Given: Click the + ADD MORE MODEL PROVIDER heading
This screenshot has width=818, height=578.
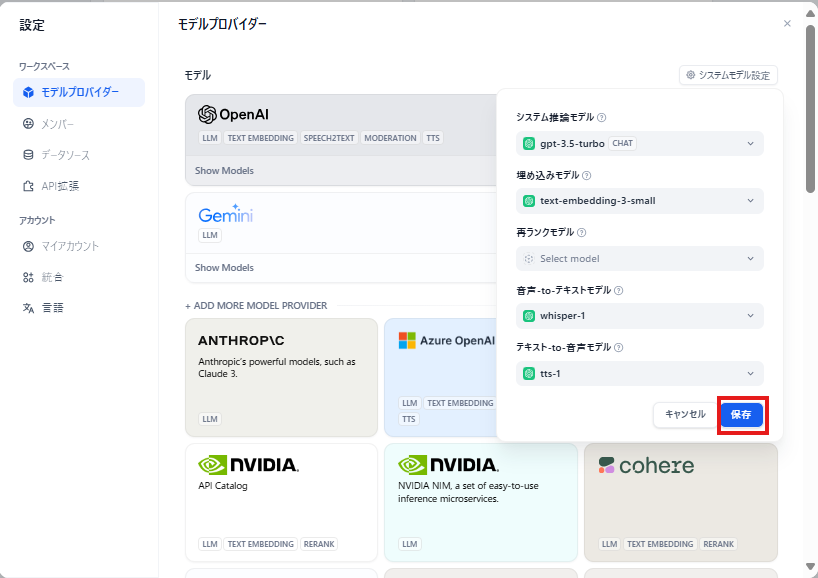Looking at the screenshot, I should pyautogui.click(x=256, y=306).
